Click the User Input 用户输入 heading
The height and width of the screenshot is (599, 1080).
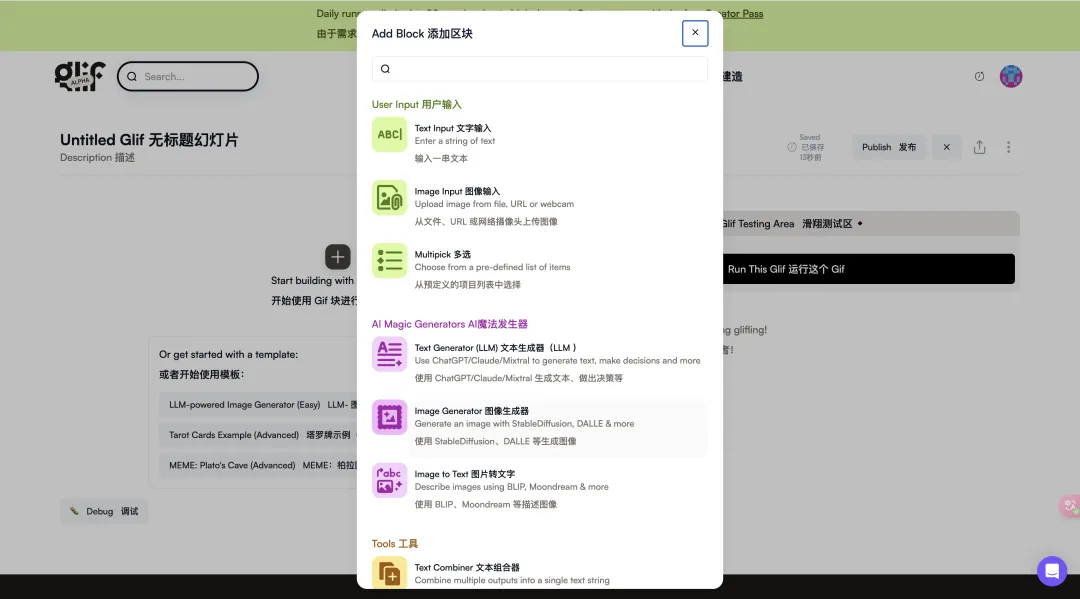coord(417,105)
